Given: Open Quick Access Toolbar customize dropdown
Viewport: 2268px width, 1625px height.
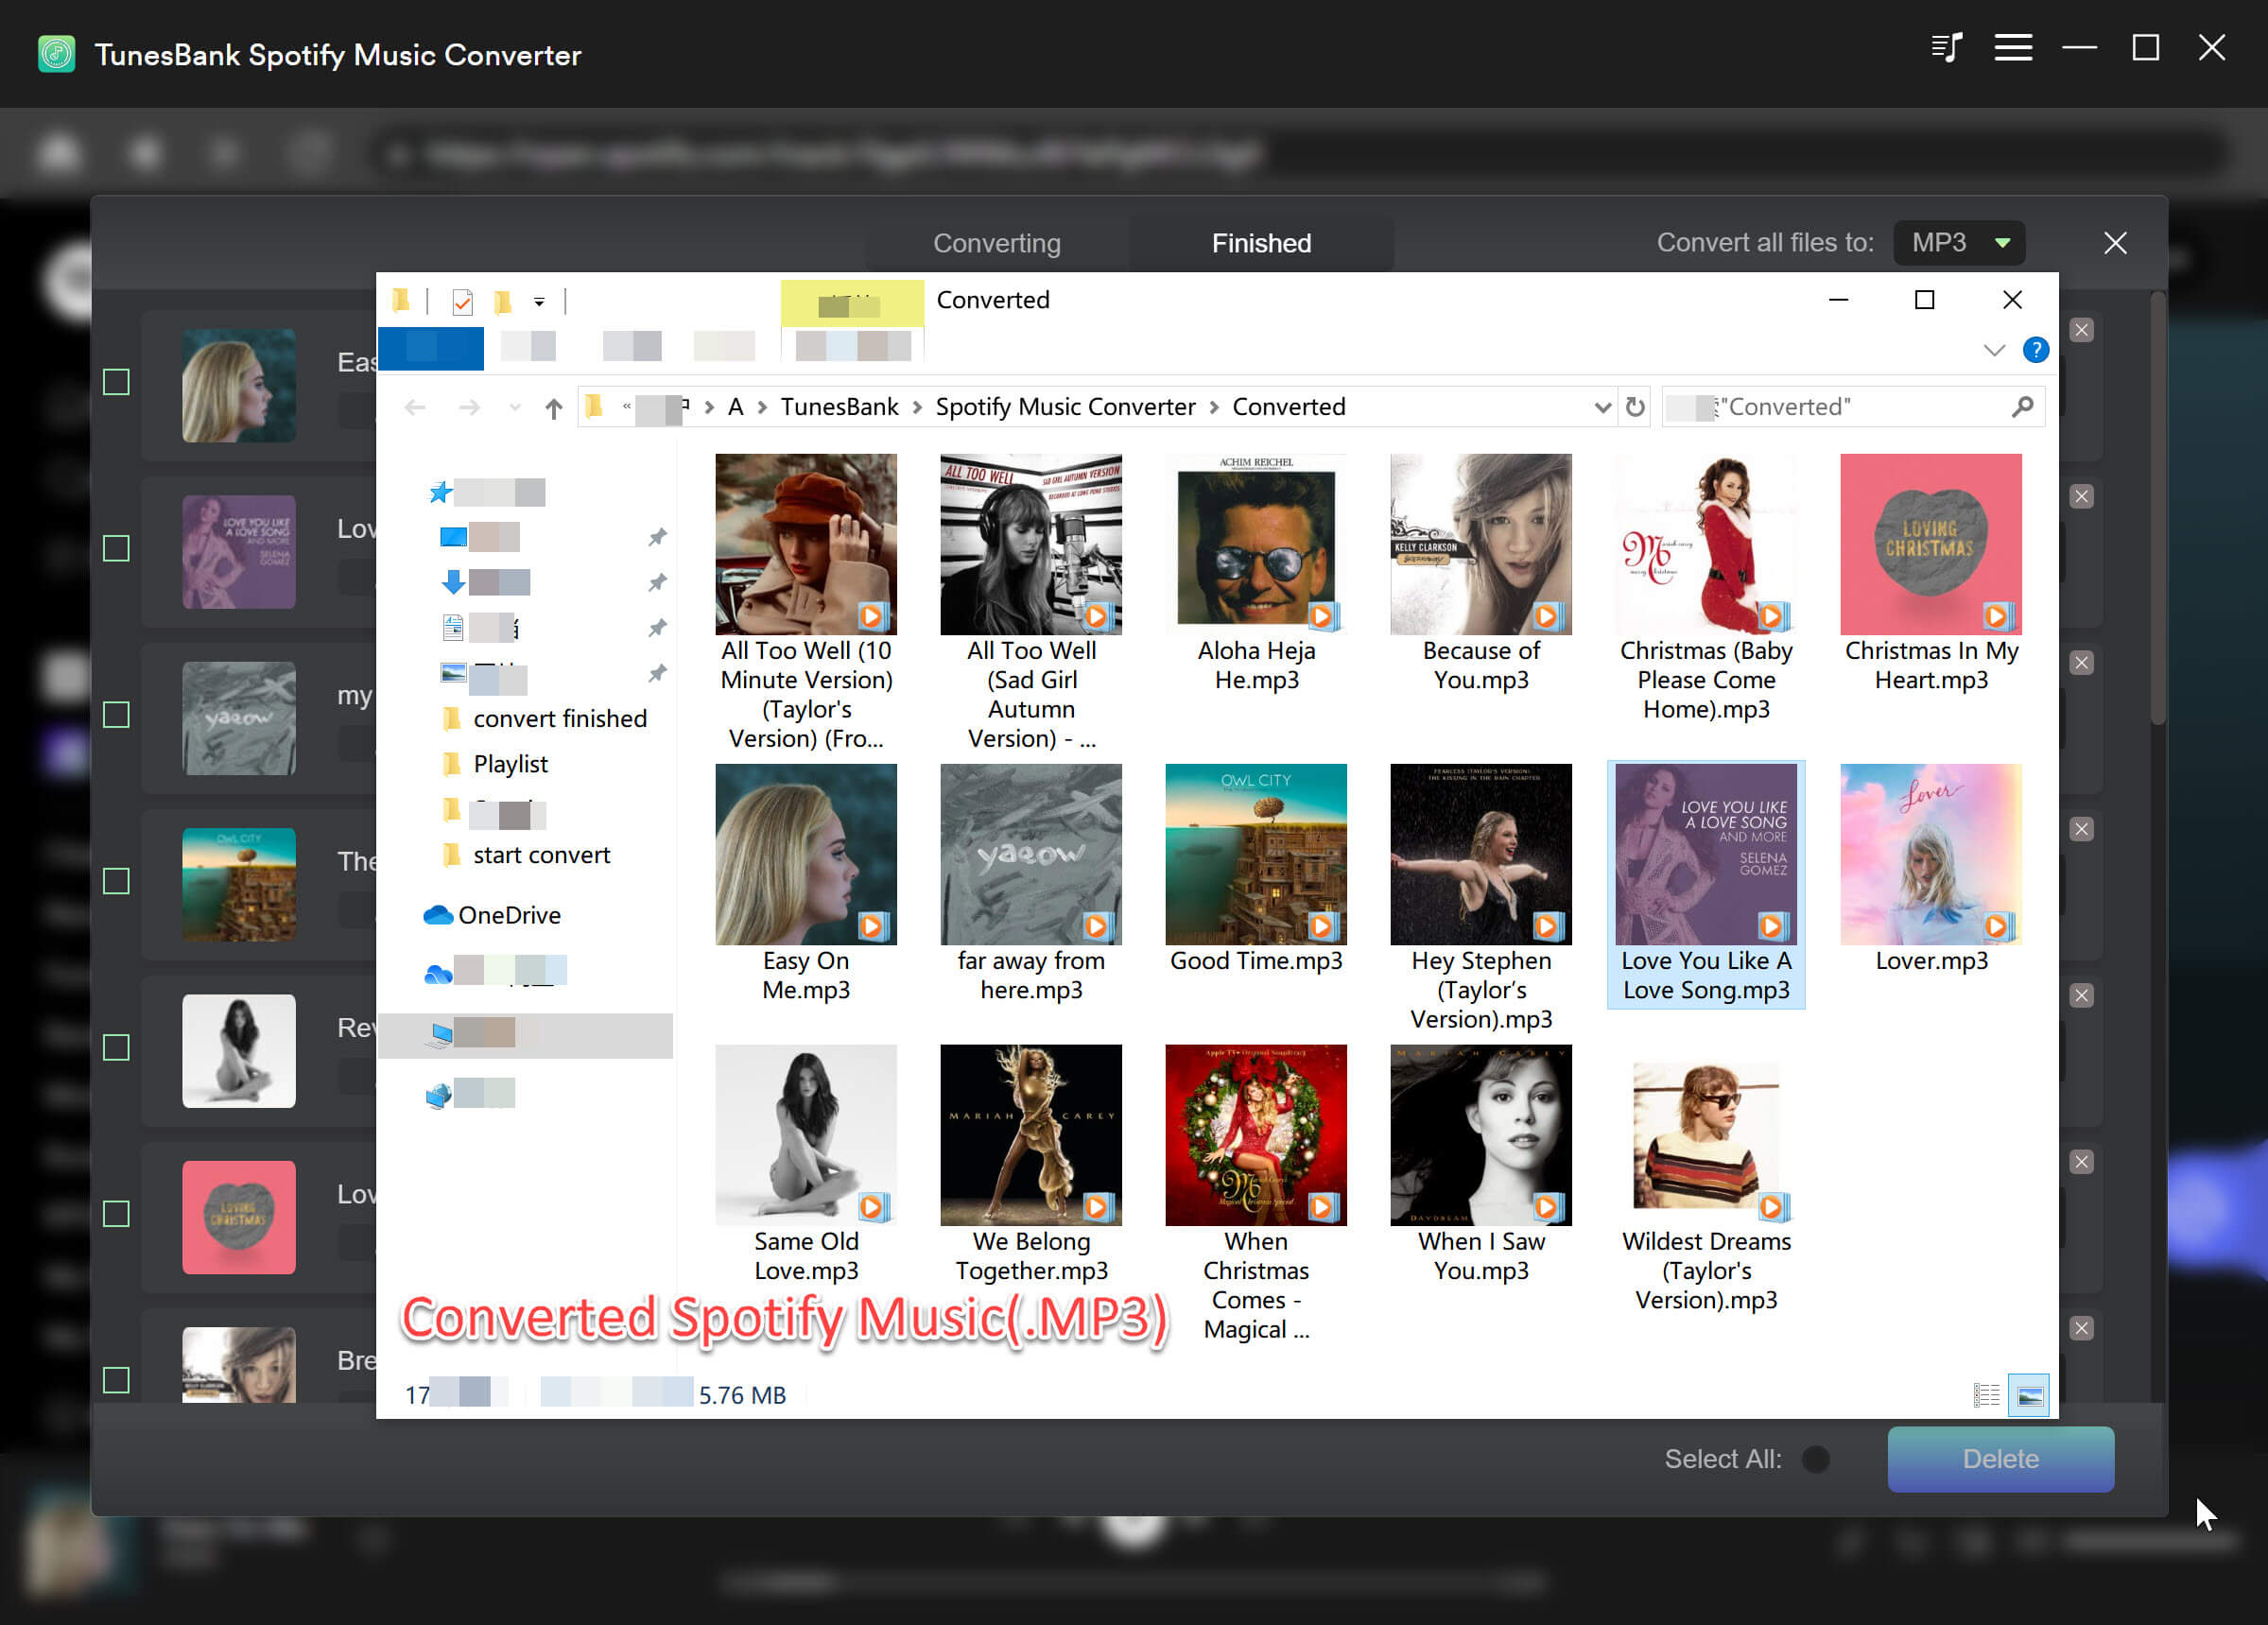Looking at the screenshot, I should (539, 301).
